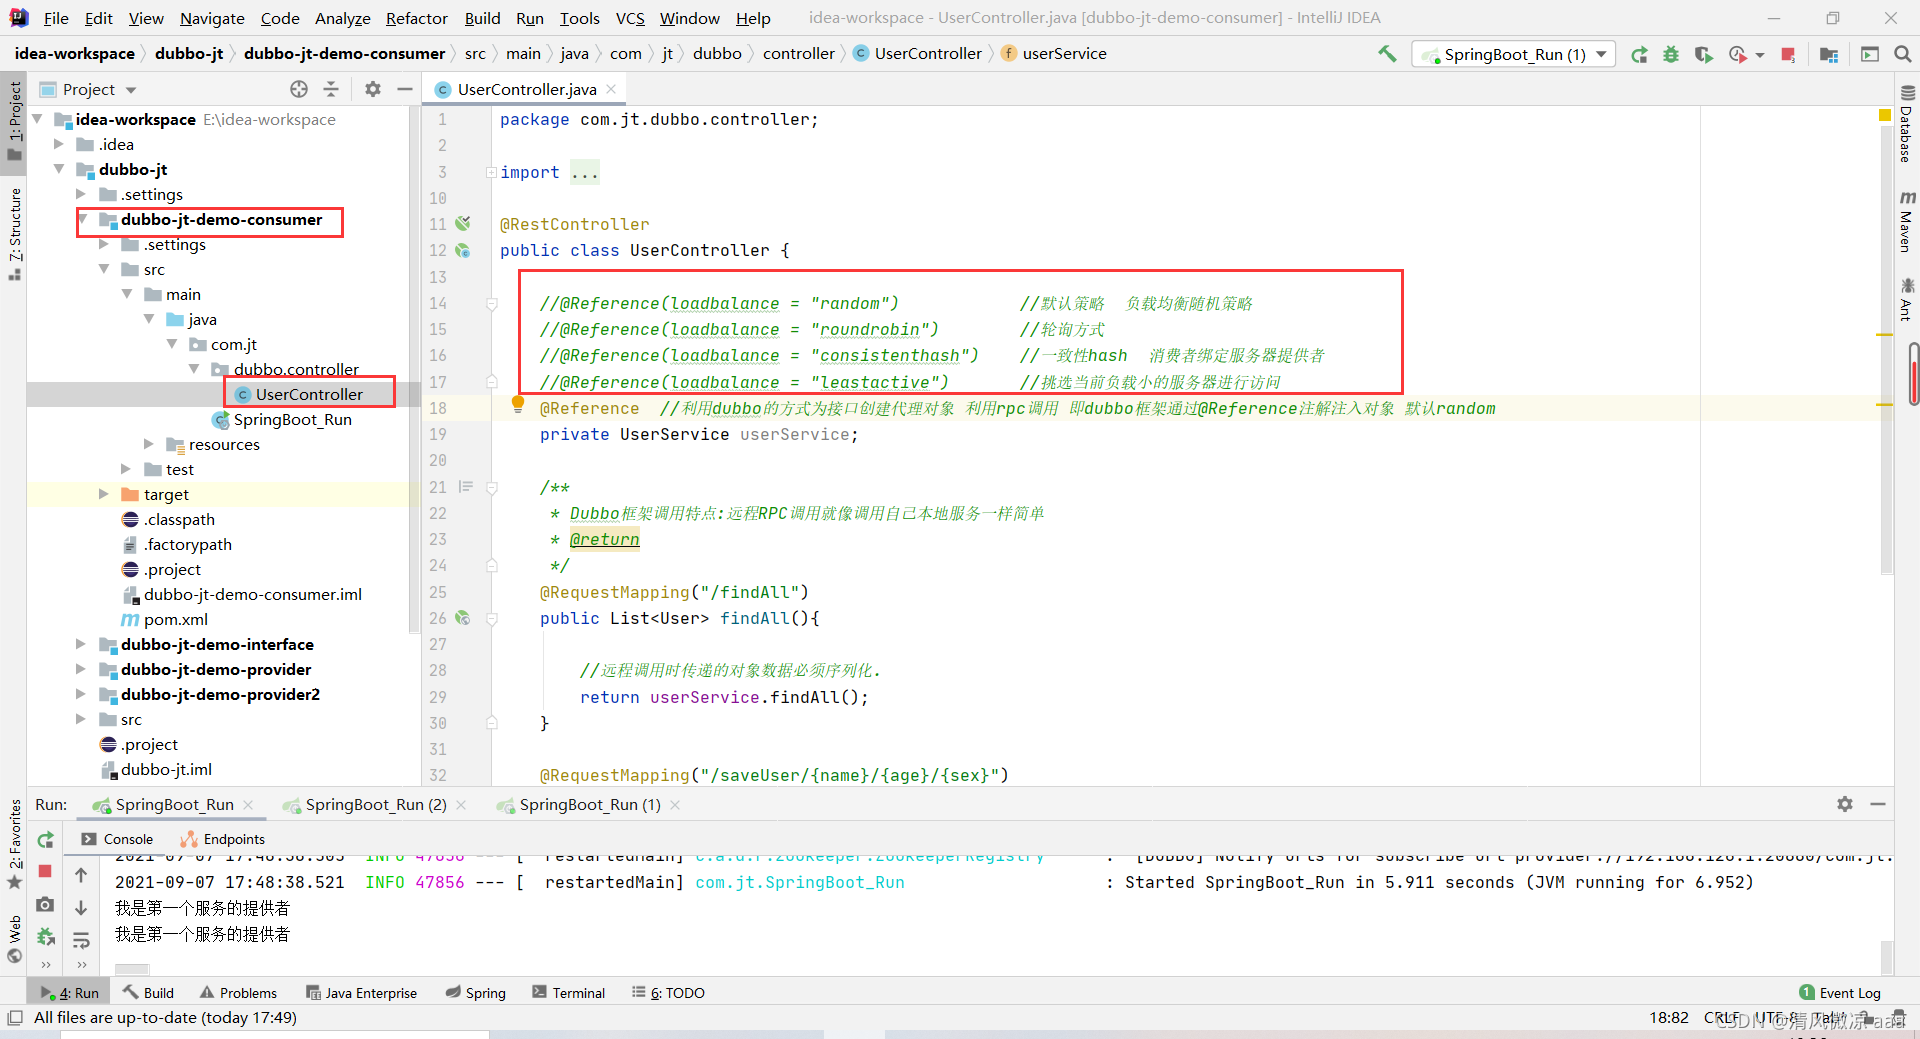Image resolution: width=1920 pixels, height=1039 pixels.
Task: Click the down arrow in Run console
Action: (x=81, y=908)
